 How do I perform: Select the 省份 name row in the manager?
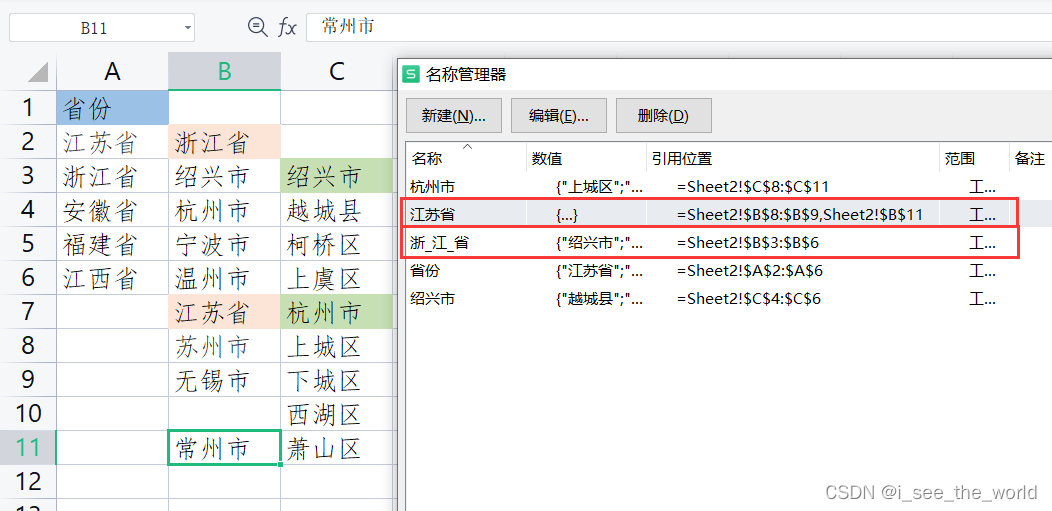click(x=729, y=271)
